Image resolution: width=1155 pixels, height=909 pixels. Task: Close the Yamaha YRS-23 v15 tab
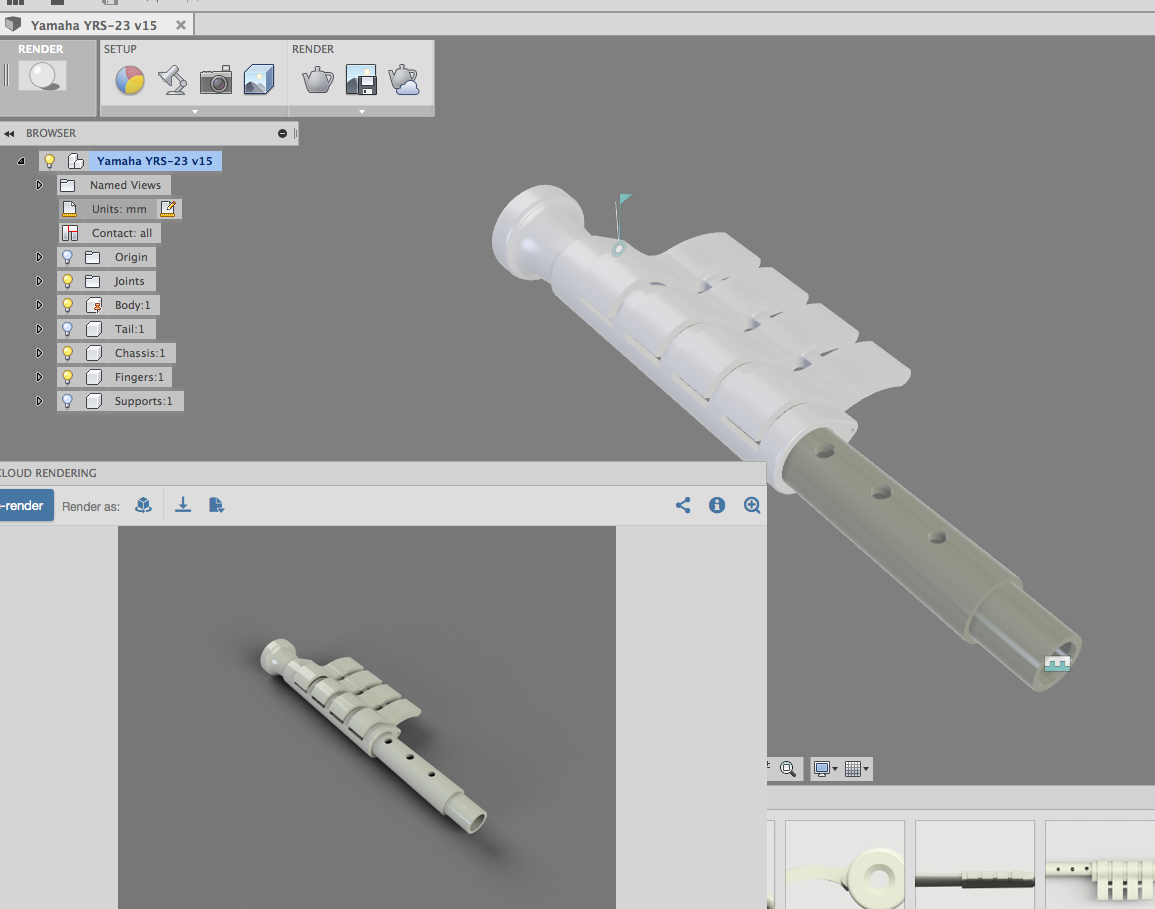click(180, 25)
